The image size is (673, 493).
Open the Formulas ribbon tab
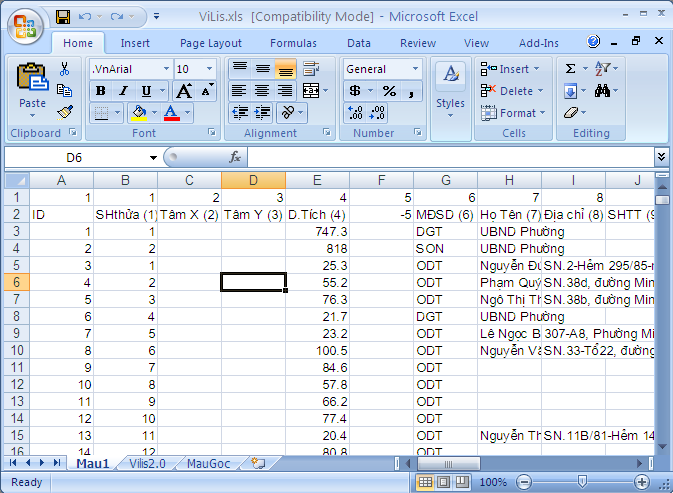tap(293, 43)
